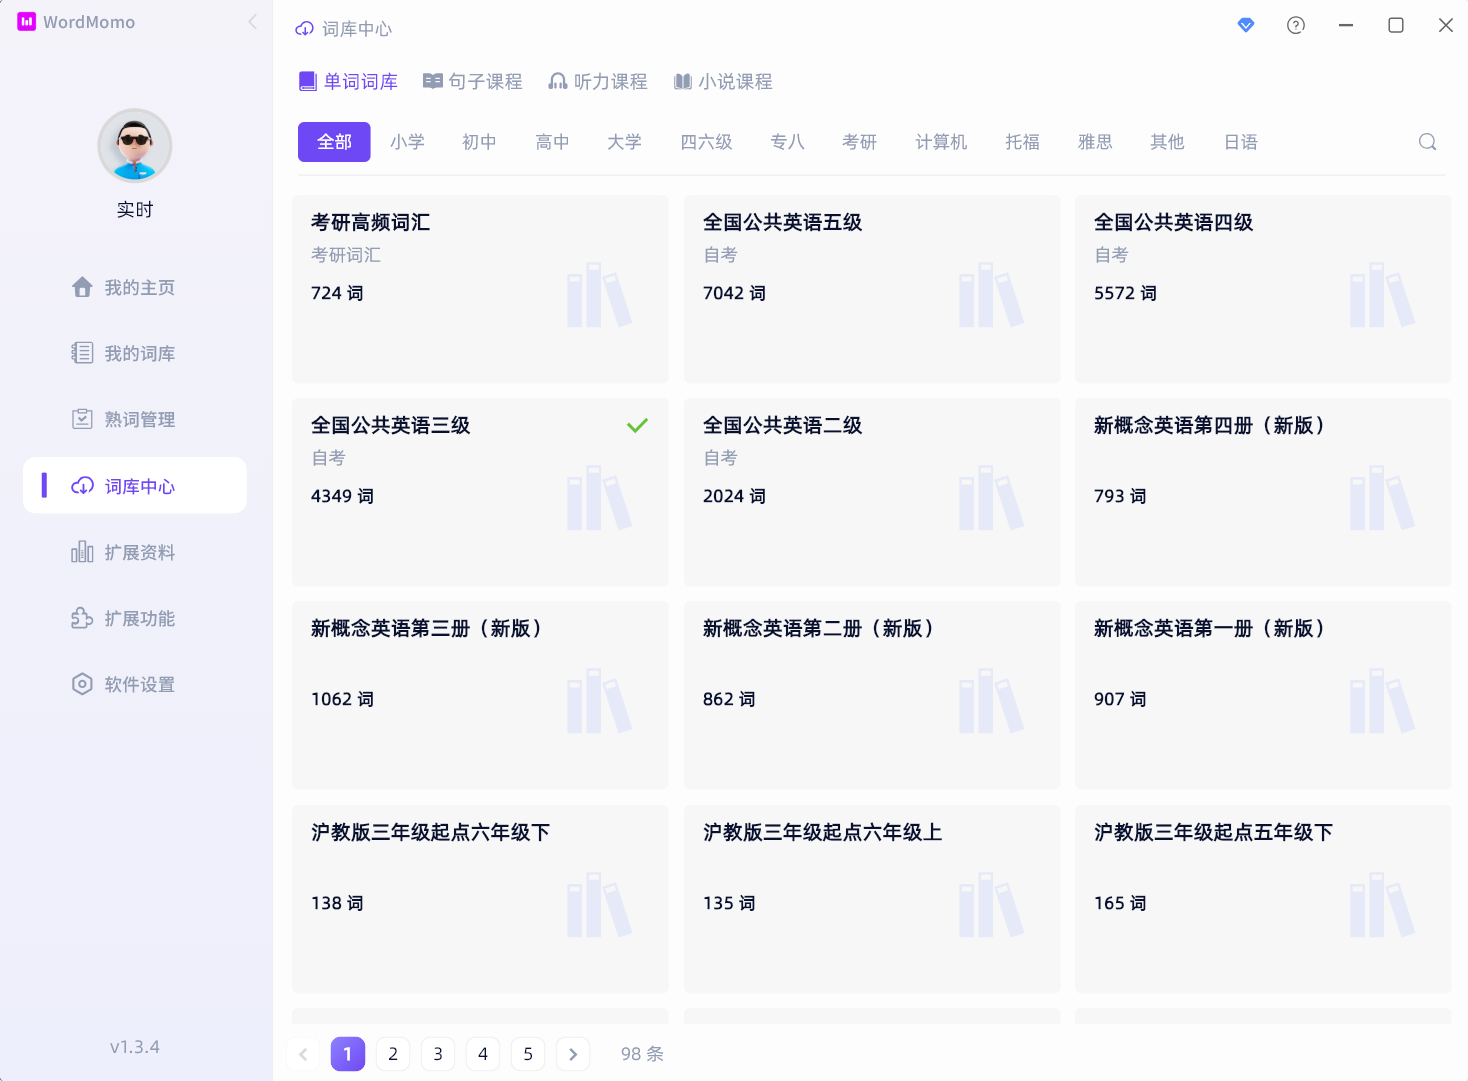
Task: Click the 我的词库 list icon
Action: [x=82, y=353]
